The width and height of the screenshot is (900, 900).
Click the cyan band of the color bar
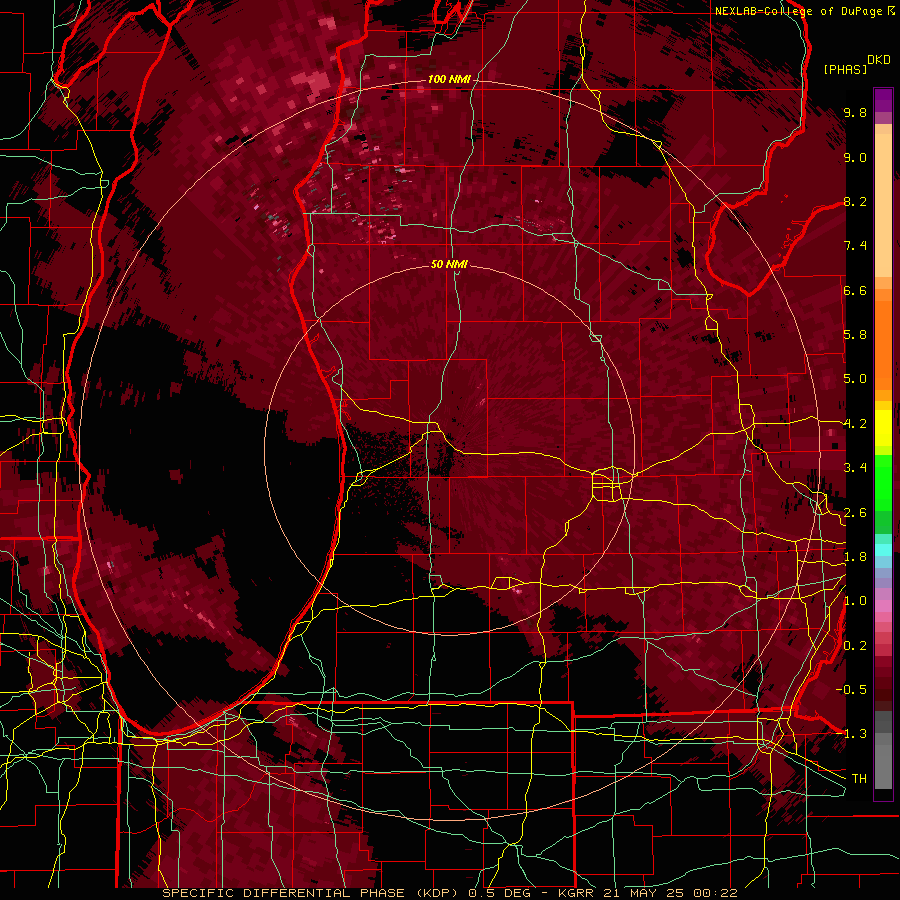(x=883, y=550)
